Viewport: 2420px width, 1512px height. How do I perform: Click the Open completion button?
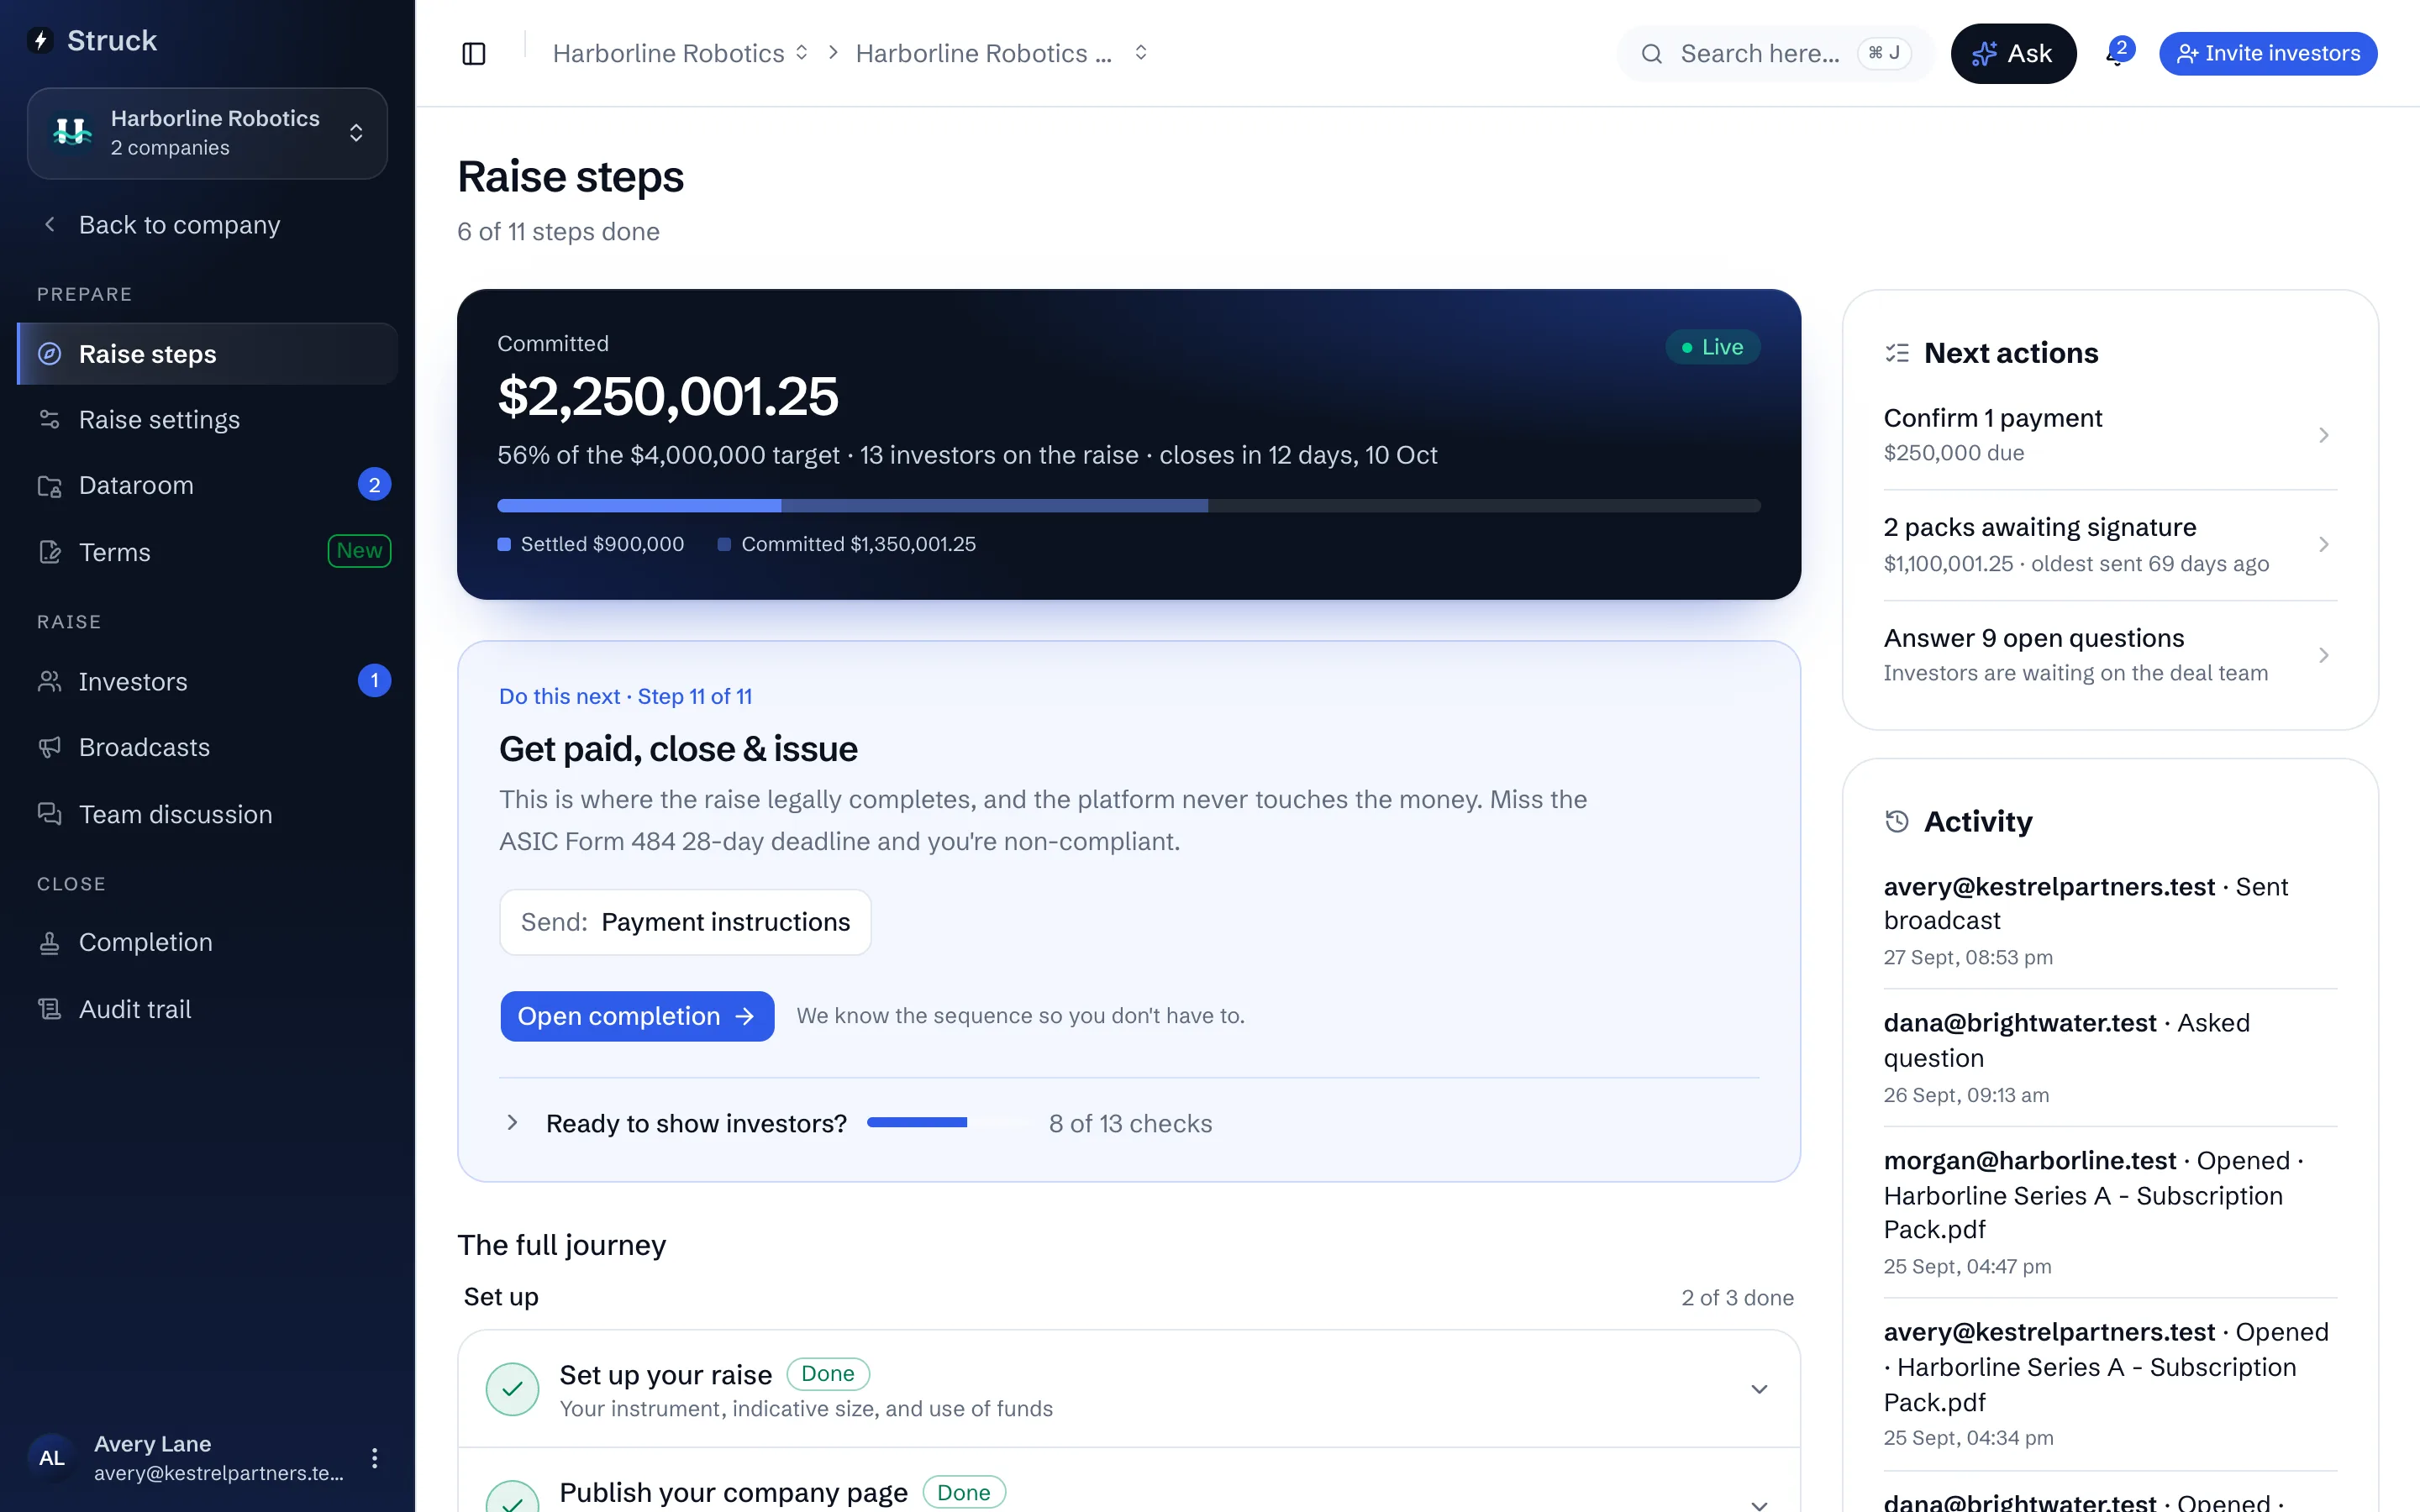pyautogui.click(x=637, y=1016)
